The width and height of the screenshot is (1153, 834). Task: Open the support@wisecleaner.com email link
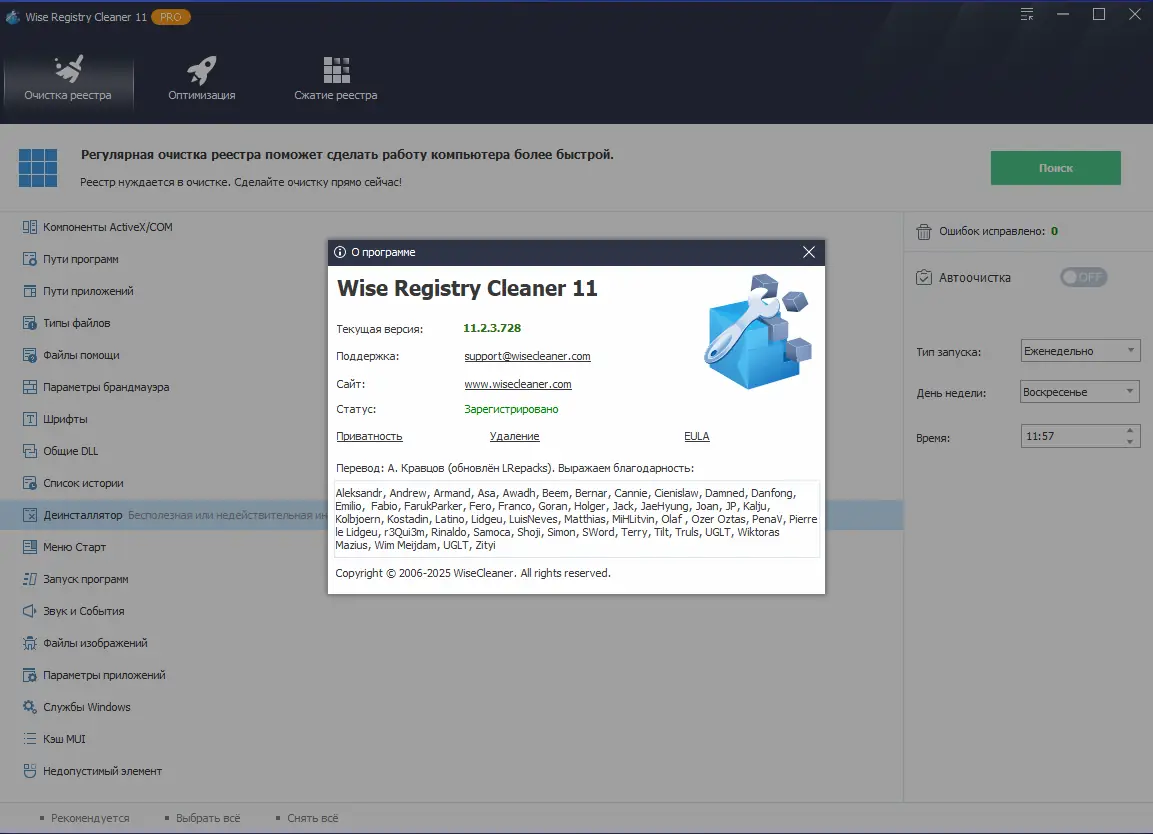527,356
